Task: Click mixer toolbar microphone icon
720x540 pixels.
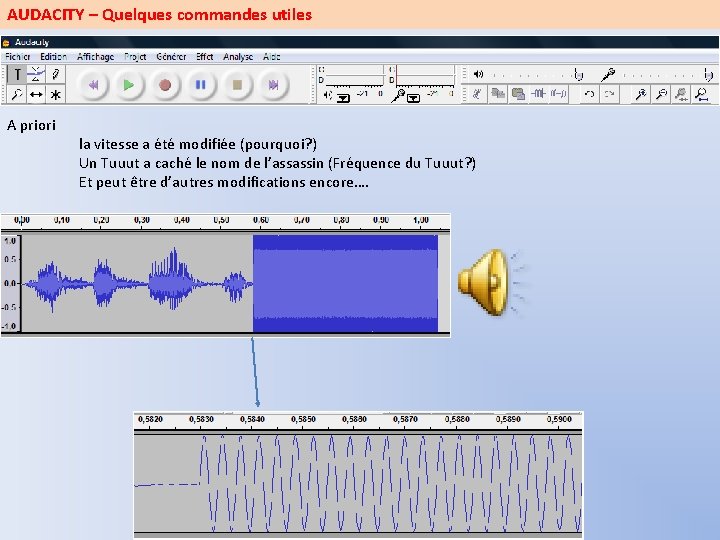Action: click(x=608, y=74)
